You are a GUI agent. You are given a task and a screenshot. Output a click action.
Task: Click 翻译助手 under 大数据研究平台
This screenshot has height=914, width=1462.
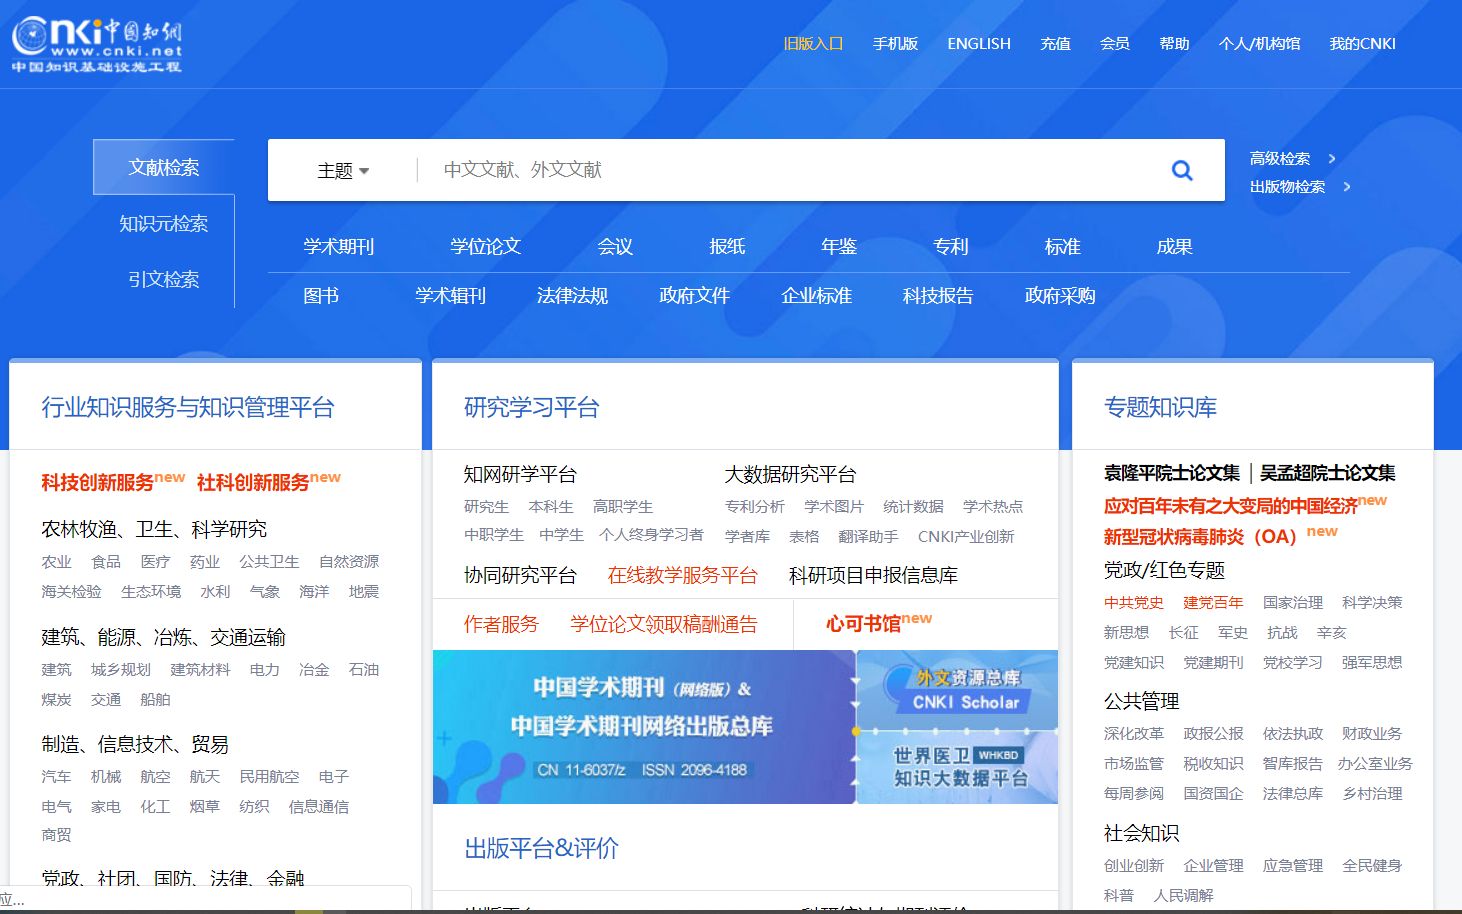click(x=868, y=536)
